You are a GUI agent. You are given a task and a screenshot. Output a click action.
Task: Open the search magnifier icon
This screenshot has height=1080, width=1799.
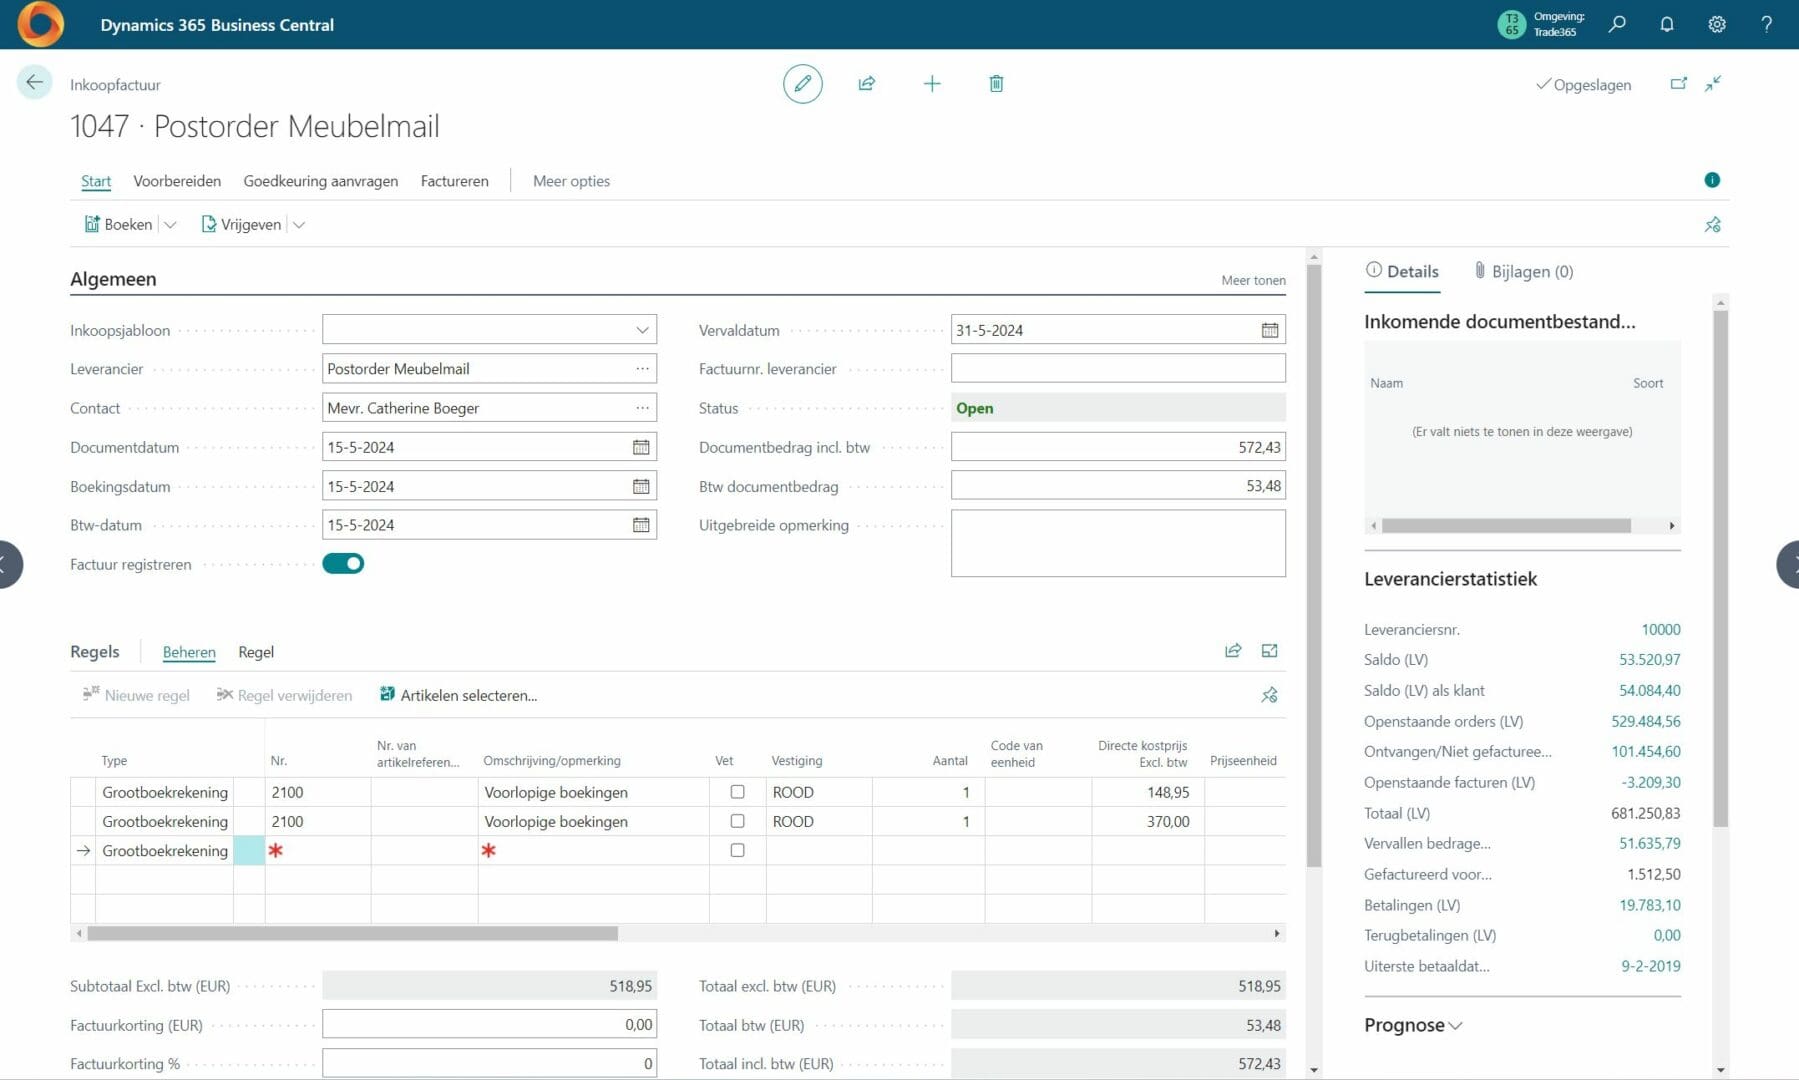coord(1617,24)
